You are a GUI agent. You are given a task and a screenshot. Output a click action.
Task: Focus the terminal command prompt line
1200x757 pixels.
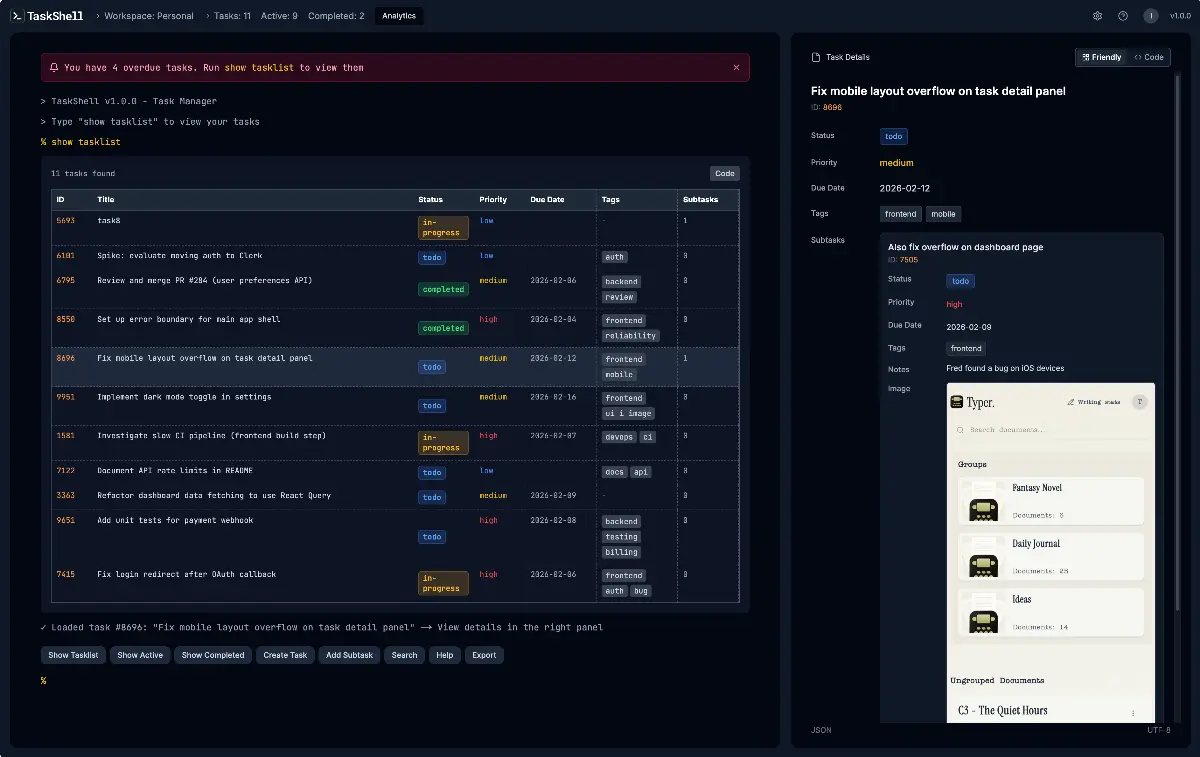pyautogui.click(x=395, y=681)
